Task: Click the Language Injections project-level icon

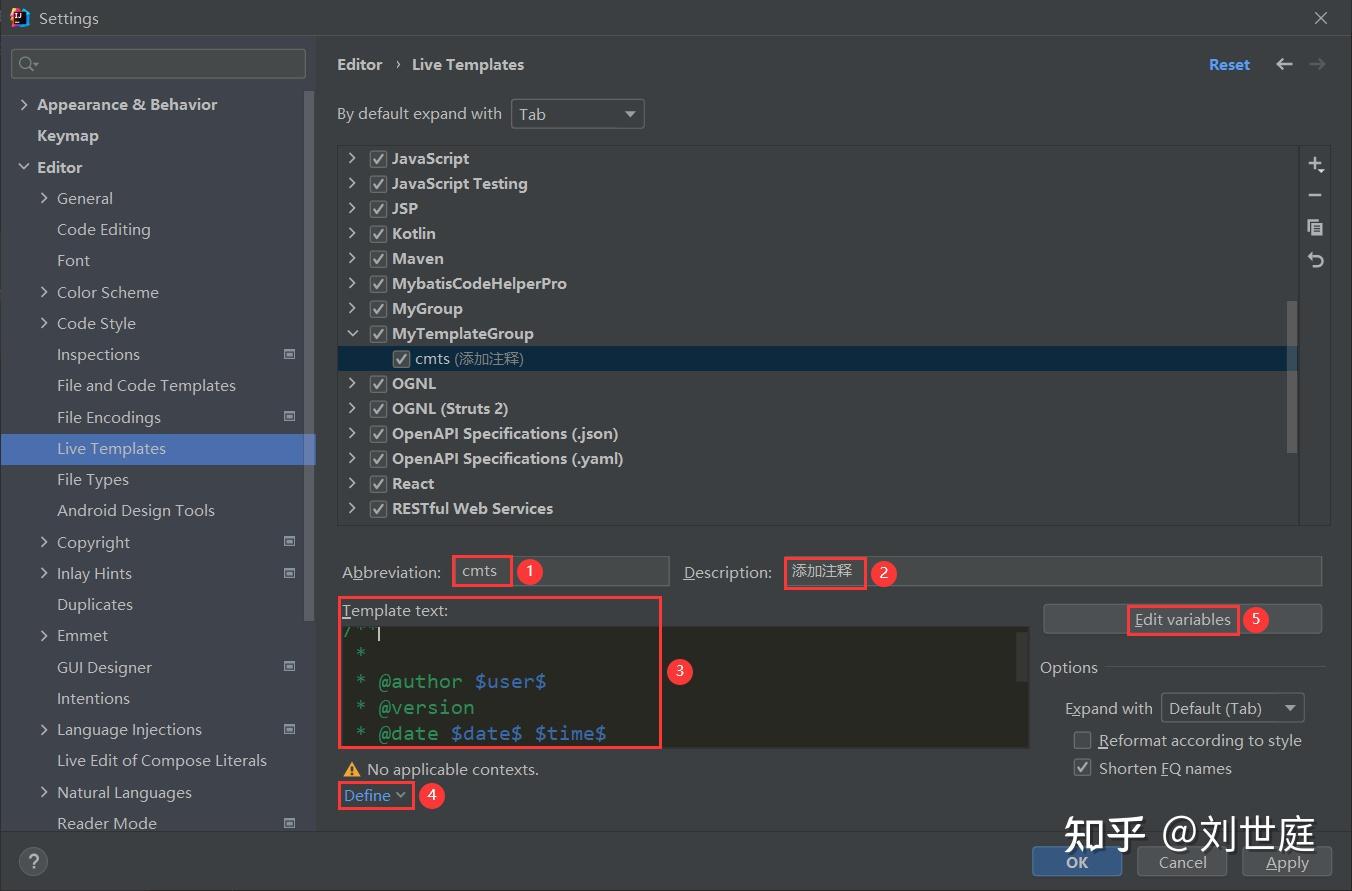Action: pos(290,729)
